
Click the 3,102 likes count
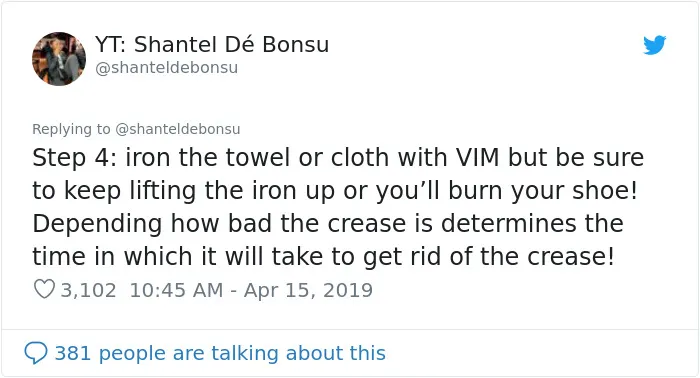(88, 290)
